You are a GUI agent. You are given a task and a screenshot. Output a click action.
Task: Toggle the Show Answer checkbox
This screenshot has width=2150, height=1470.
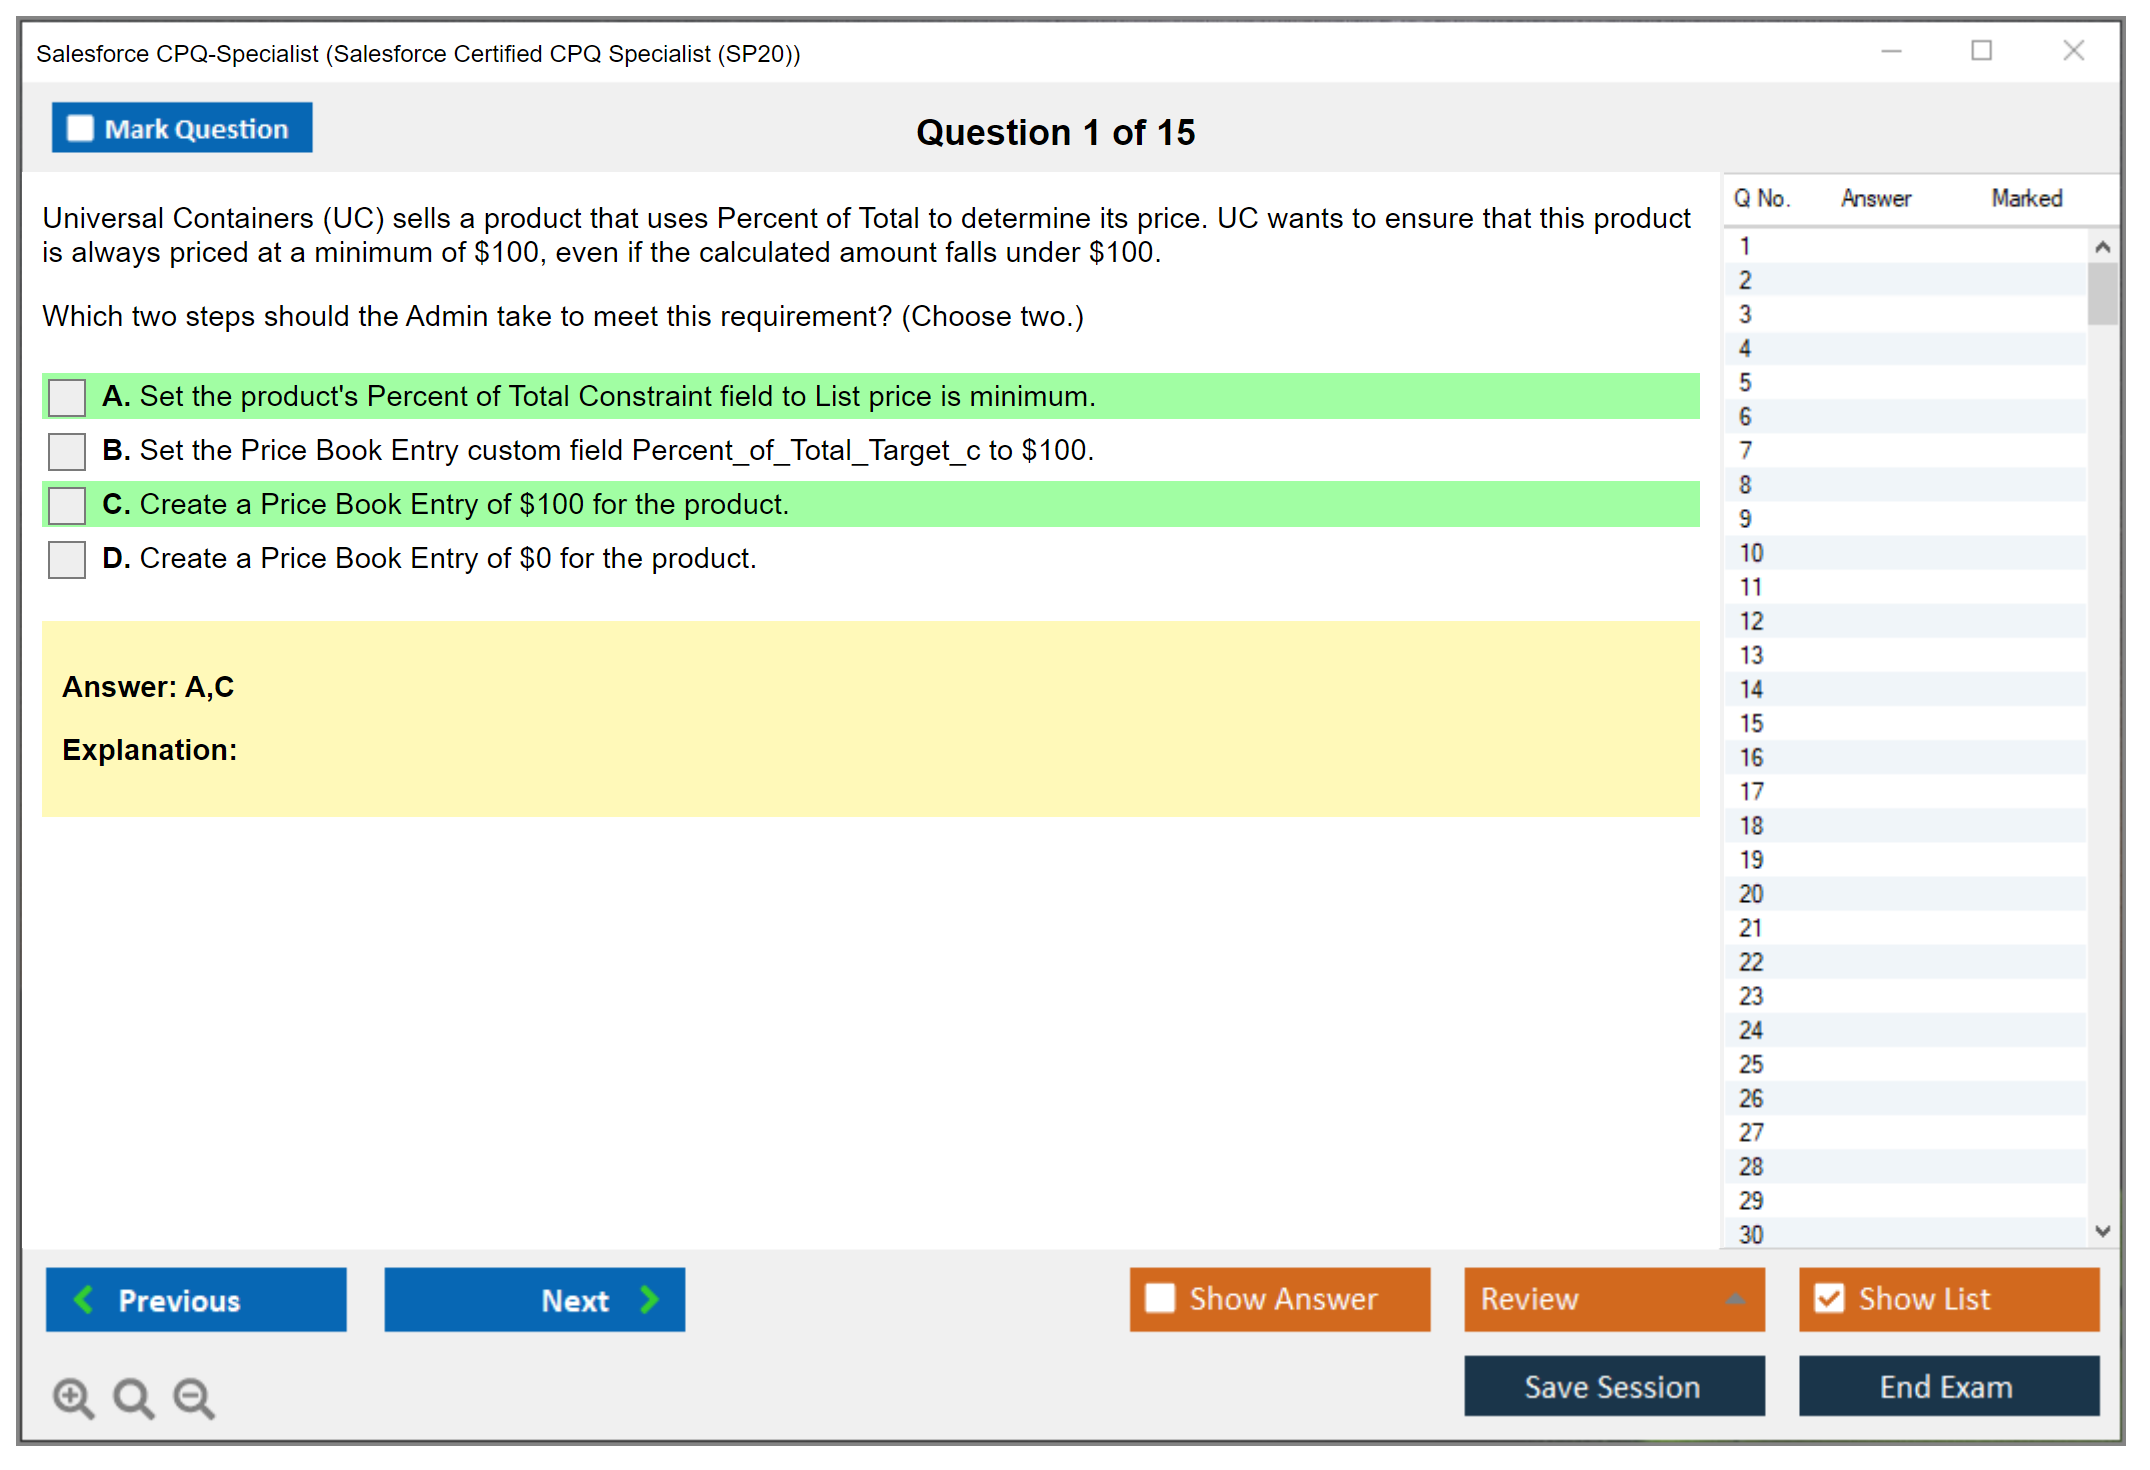(1160, 1298)
